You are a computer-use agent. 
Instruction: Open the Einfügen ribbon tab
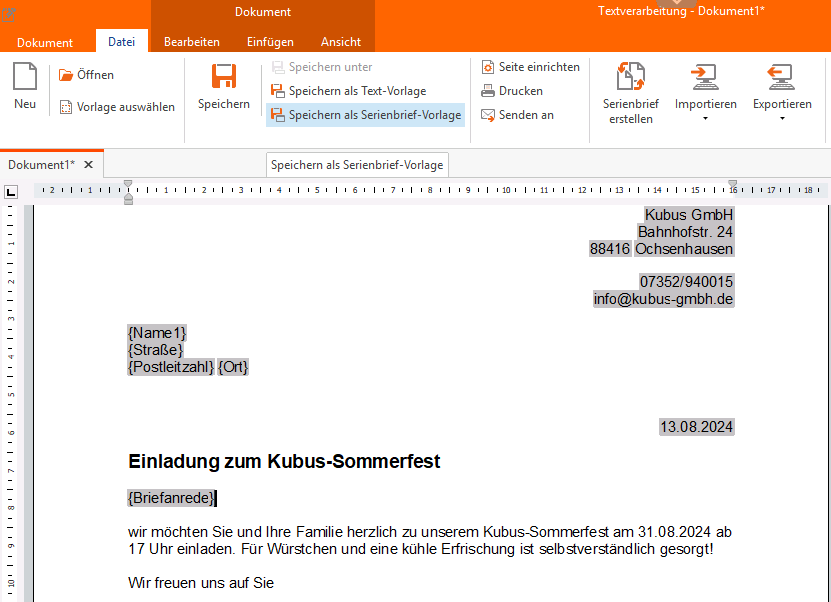(270, 42)
